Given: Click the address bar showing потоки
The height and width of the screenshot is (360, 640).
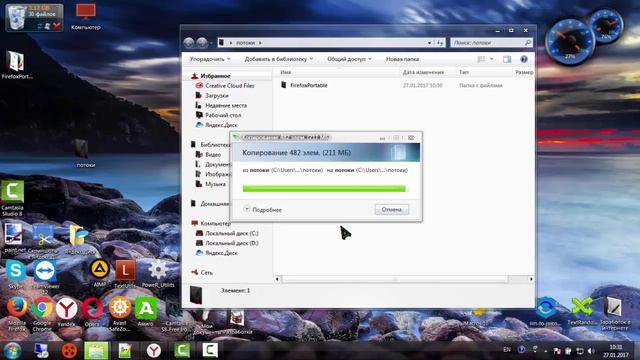Looking at the screenshot, I should 327,42.
